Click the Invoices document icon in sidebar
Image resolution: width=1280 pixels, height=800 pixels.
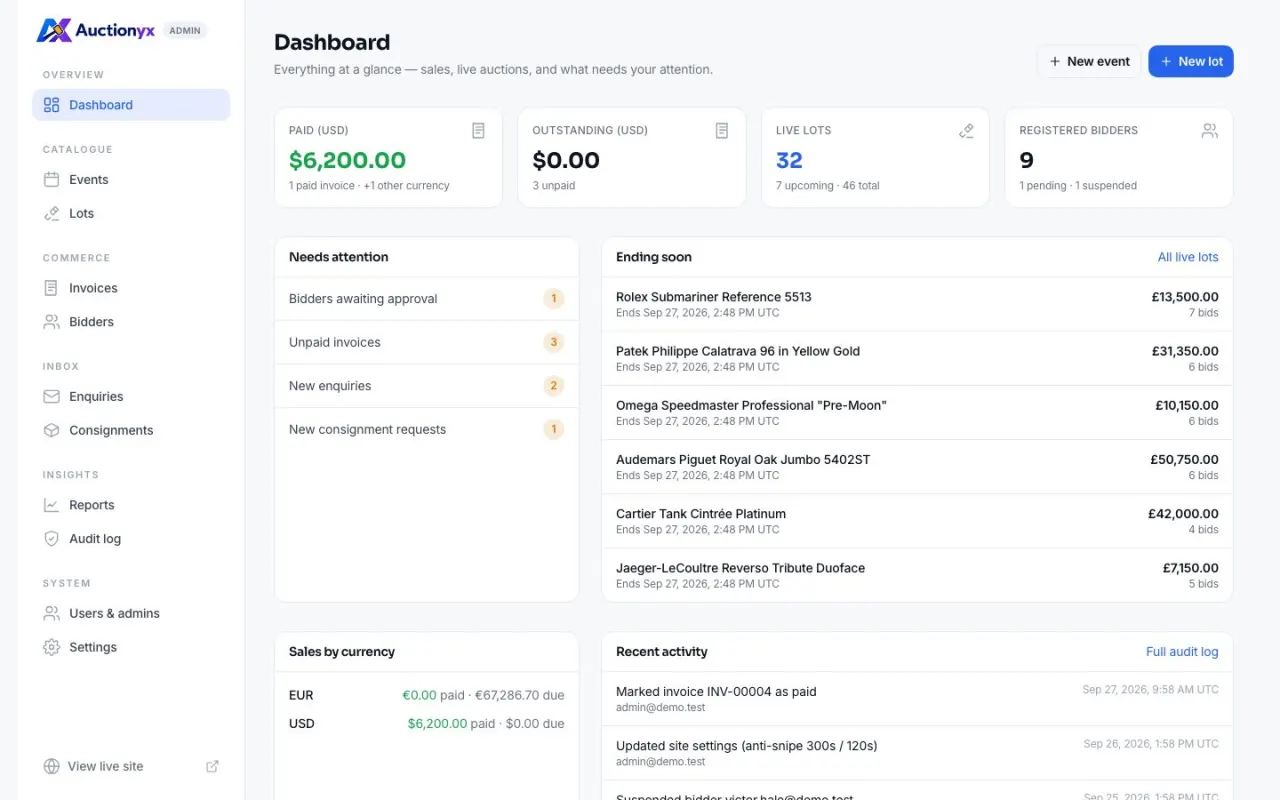(51, 288)
